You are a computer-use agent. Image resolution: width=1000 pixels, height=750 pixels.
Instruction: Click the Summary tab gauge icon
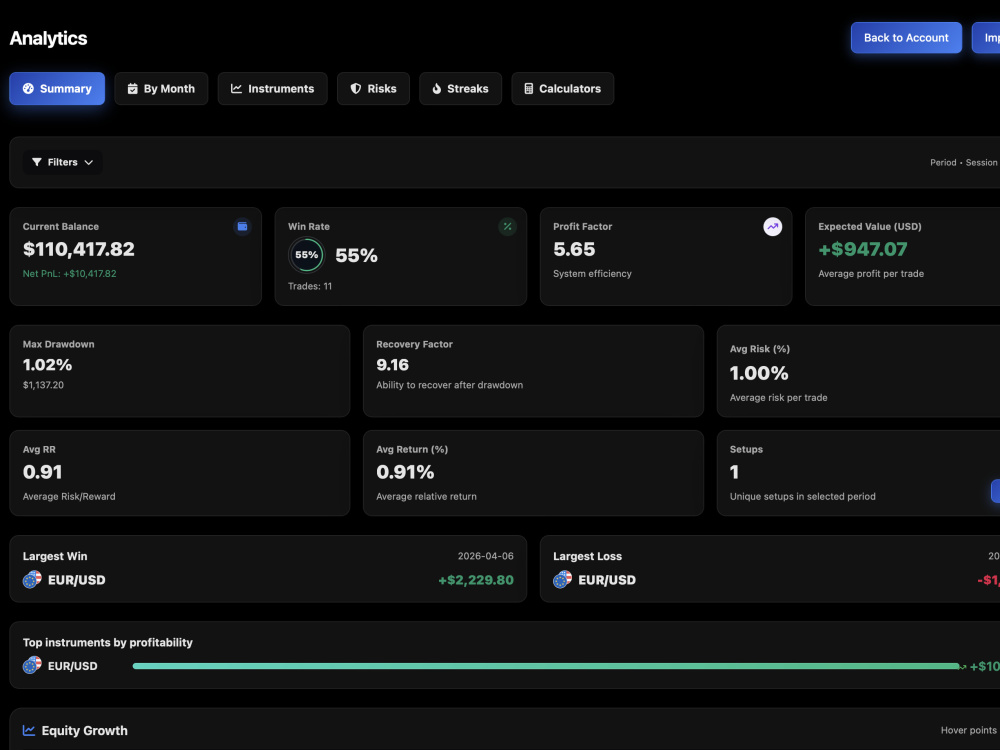tap(28, 89)
